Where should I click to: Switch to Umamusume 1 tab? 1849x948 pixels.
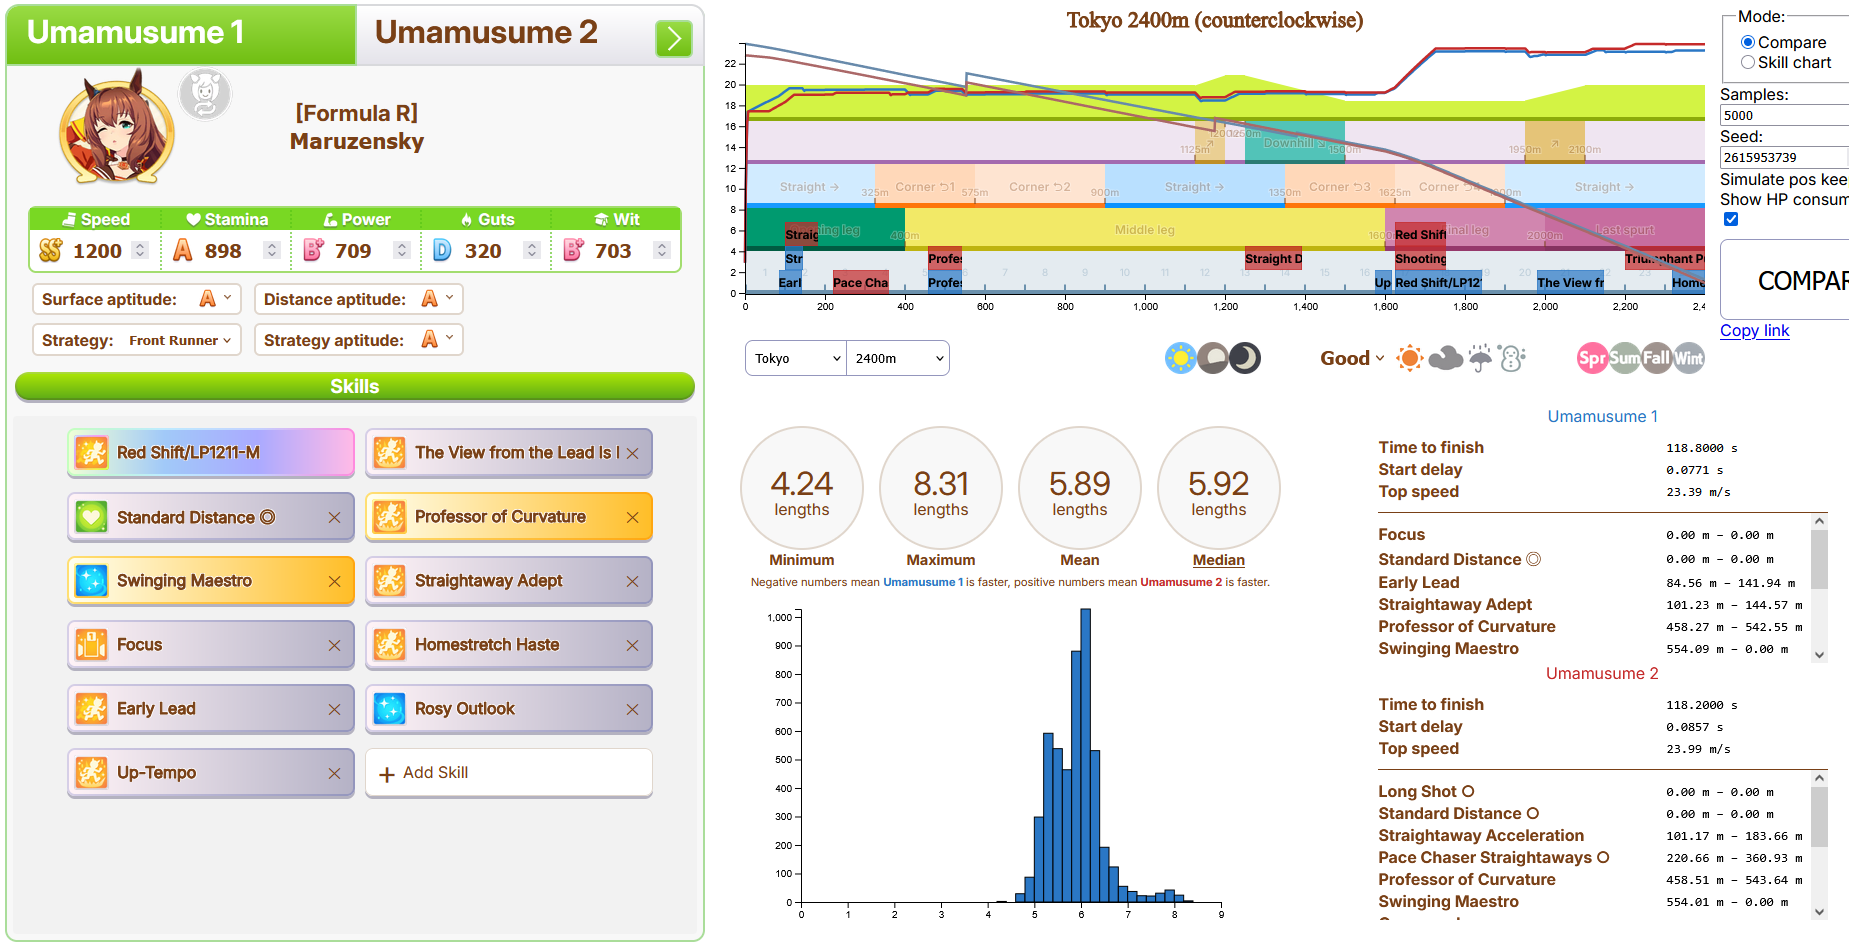(x=181, y=34)
